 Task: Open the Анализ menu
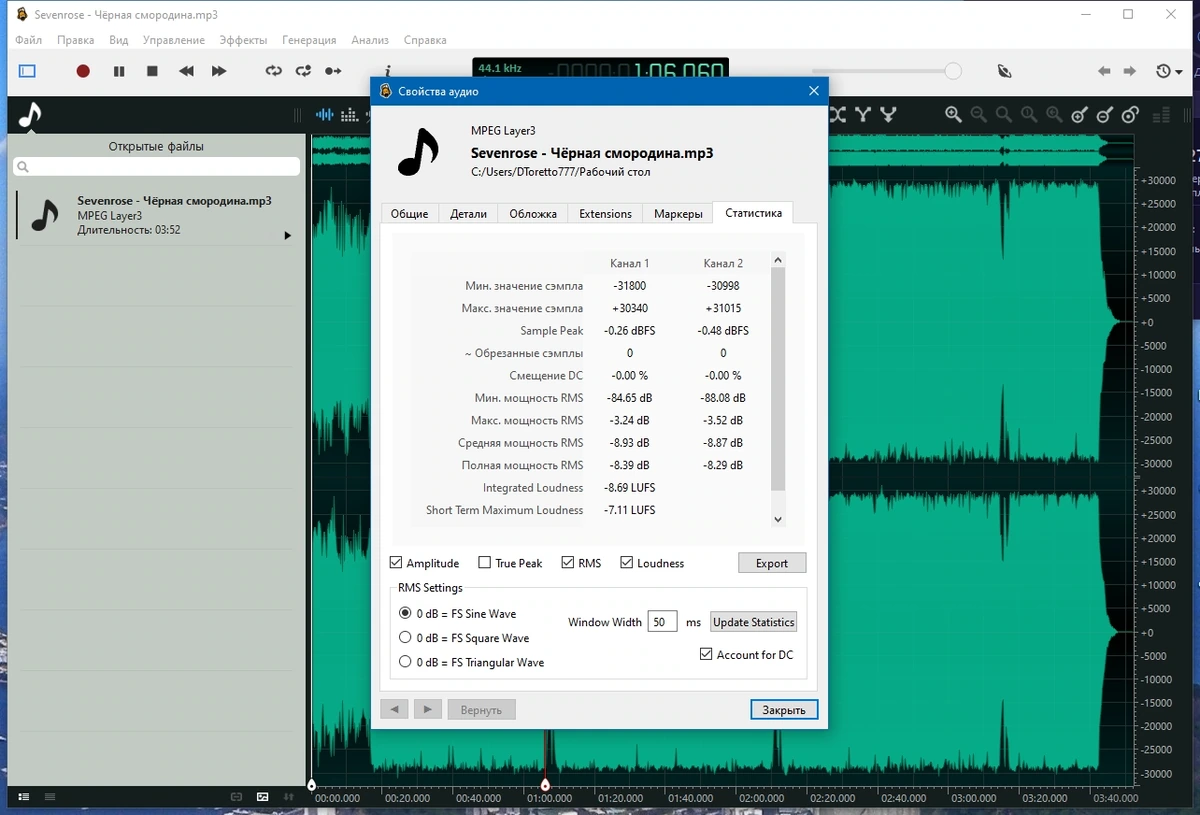pos(370,40)
